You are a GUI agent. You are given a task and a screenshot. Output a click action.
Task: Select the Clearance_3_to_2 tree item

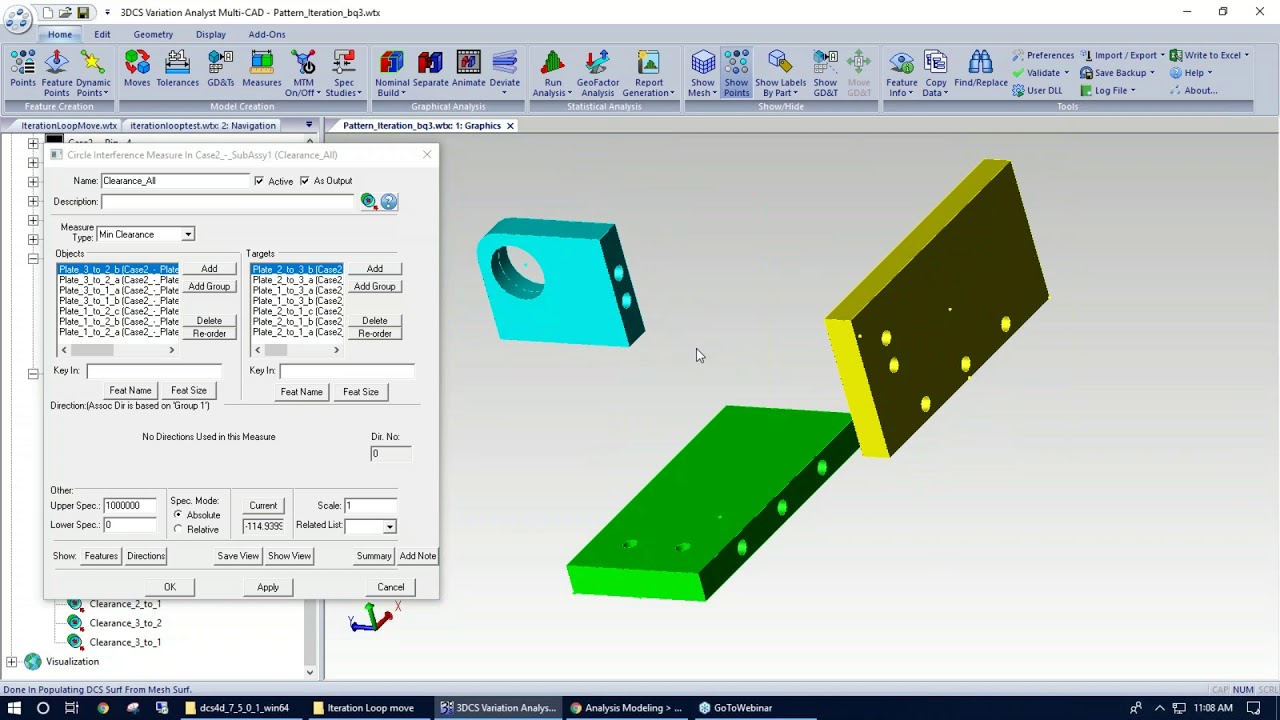[x=125, y=623]
